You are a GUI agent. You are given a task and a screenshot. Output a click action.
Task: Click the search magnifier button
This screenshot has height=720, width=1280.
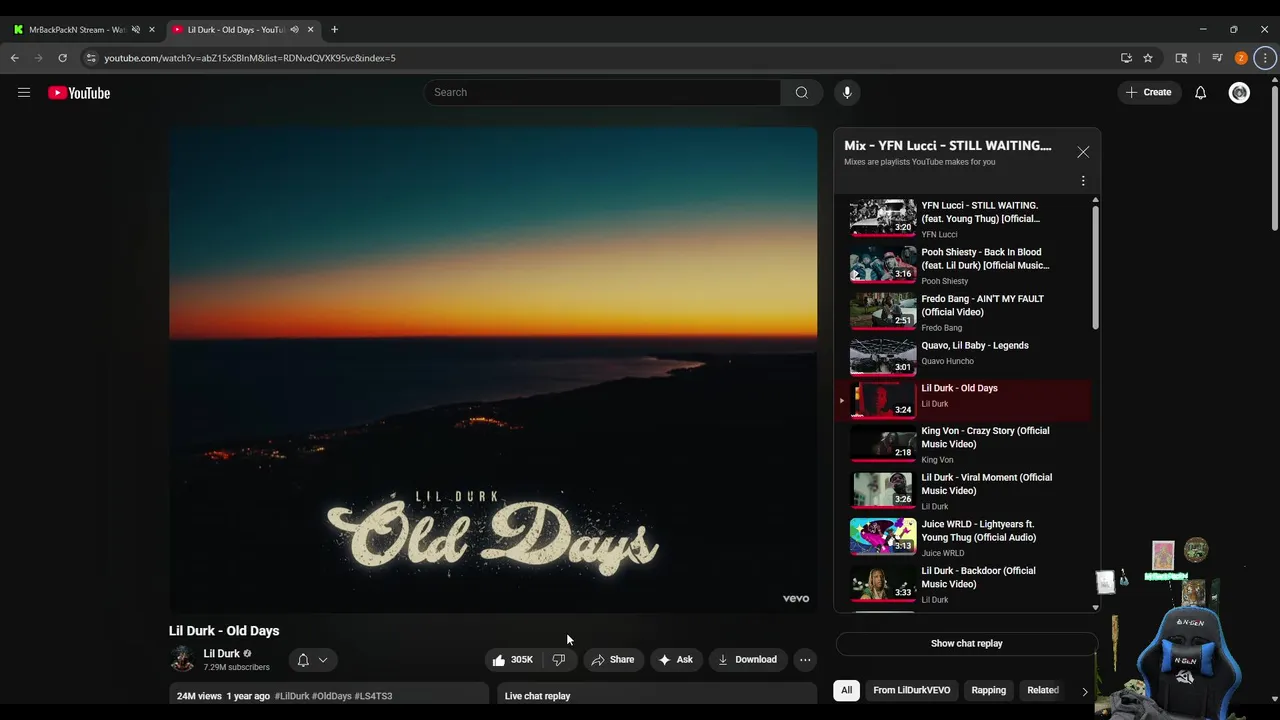pos(802,92)
